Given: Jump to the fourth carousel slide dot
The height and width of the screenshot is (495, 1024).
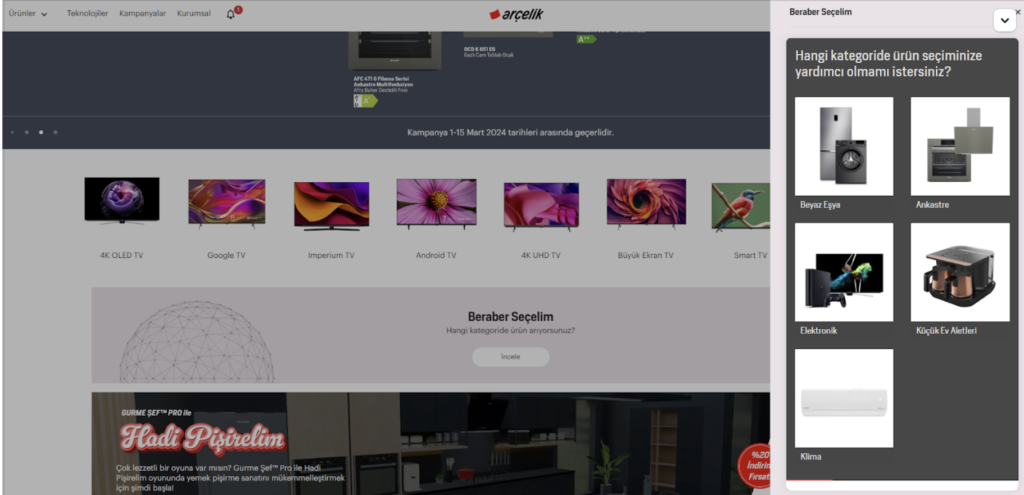Looking at the screenshot, I should tap(56, 132).
